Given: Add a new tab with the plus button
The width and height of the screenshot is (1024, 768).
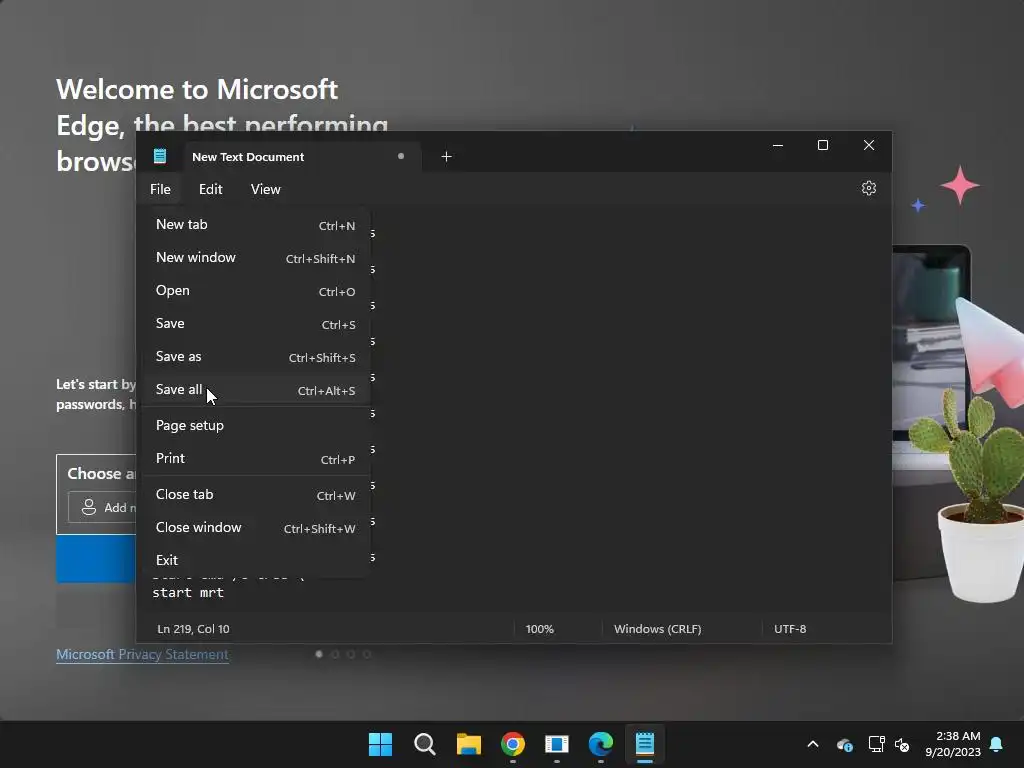Looking at the screenshot, I should [x=446, y=157].
